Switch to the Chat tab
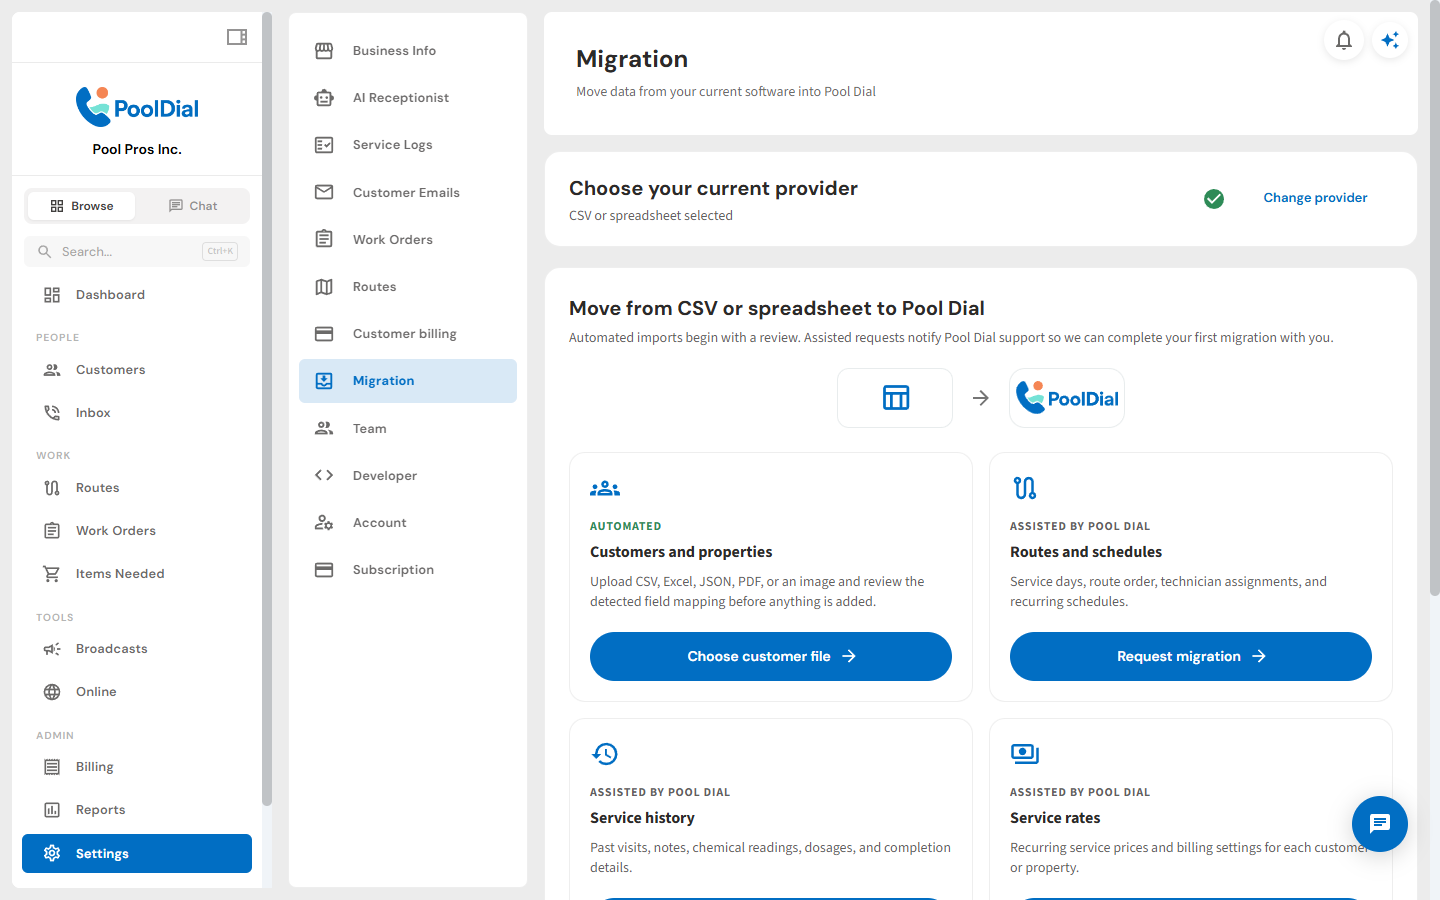Image resolution: width=1440 pixels, height=900 pixels. point(192,206)
